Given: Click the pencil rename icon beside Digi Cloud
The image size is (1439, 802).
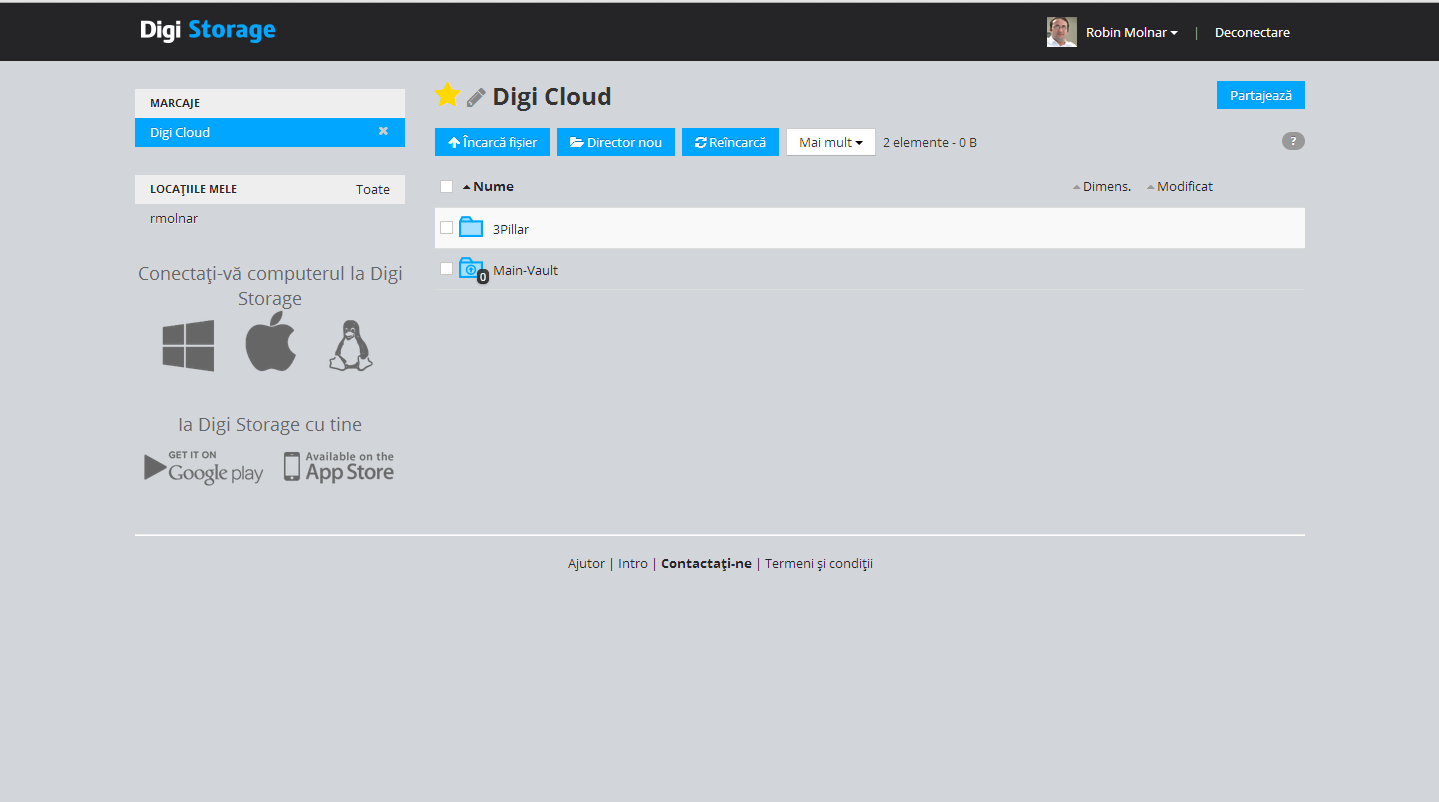Looking at the screenshot, I should [476, 97].
